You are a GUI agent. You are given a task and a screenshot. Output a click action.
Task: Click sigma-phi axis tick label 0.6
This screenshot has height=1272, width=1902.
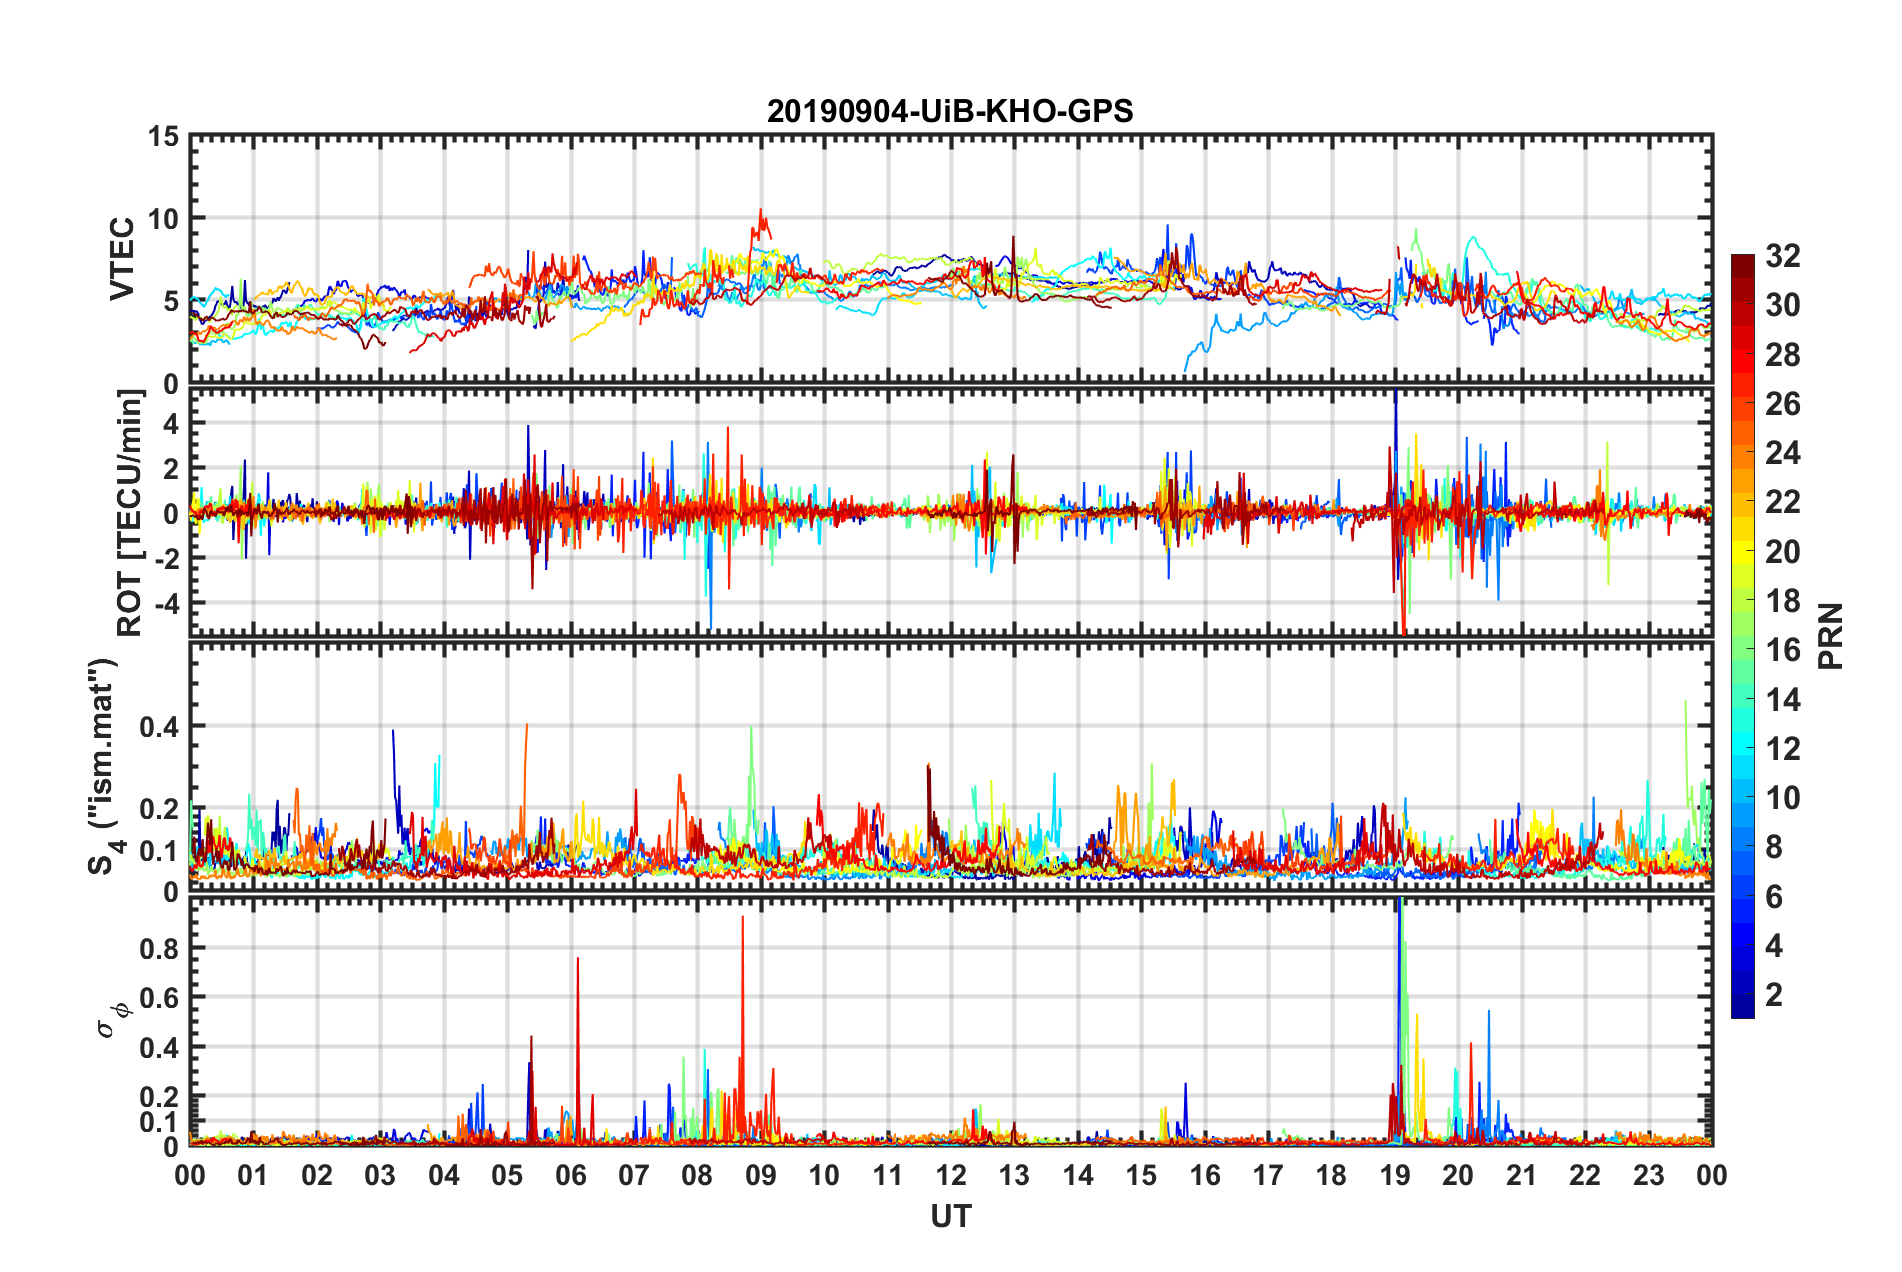(x=158, y=998)
